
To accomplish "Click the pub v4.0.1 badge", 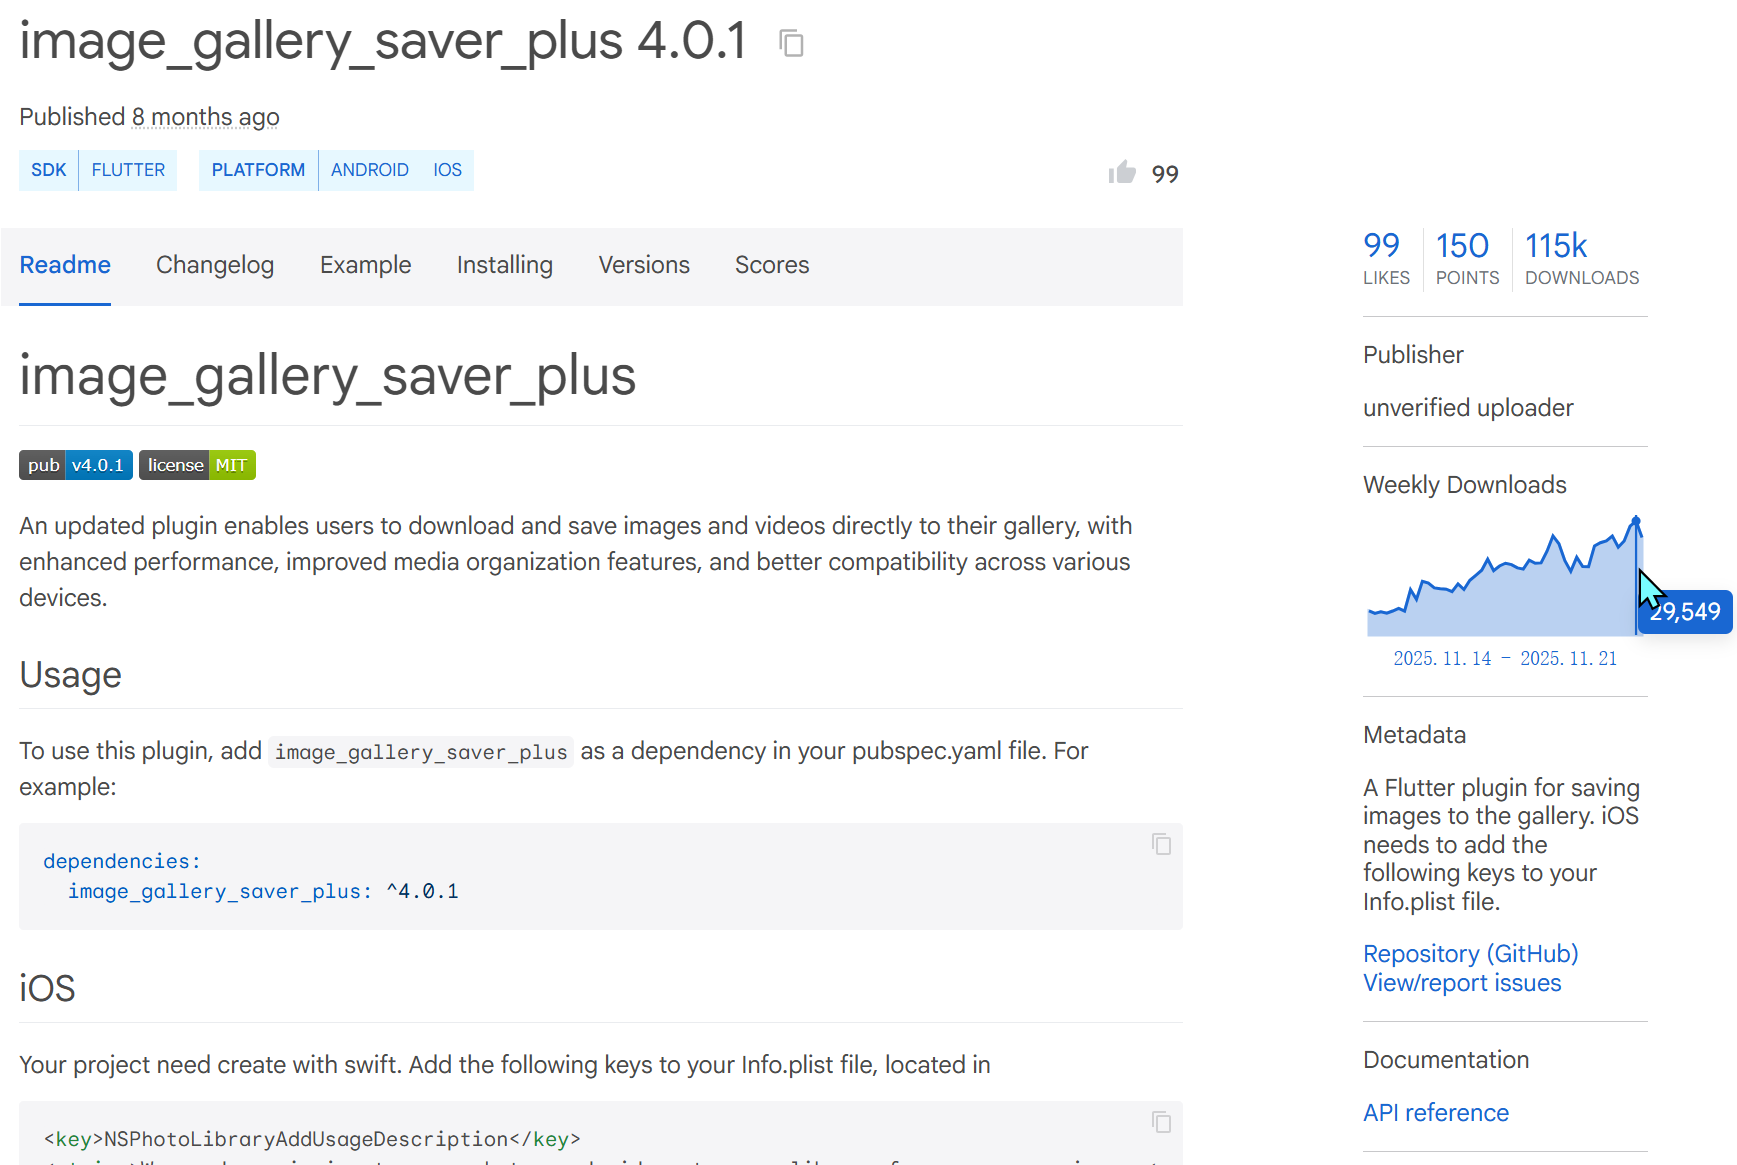I will (76, 465).
